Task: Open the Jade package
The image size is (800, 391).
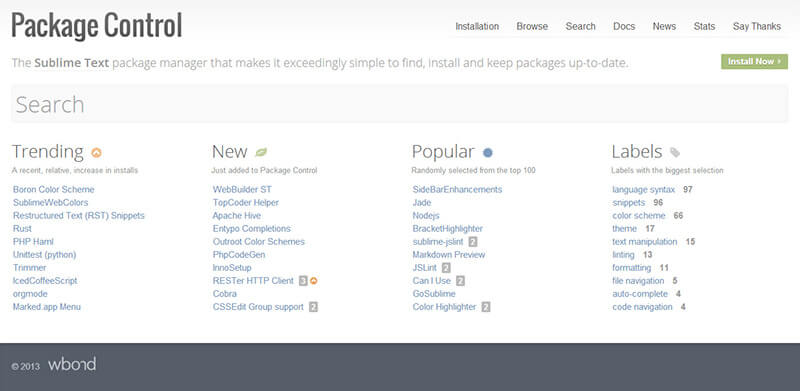Action: pyautogui.click(x=422, y=203)
